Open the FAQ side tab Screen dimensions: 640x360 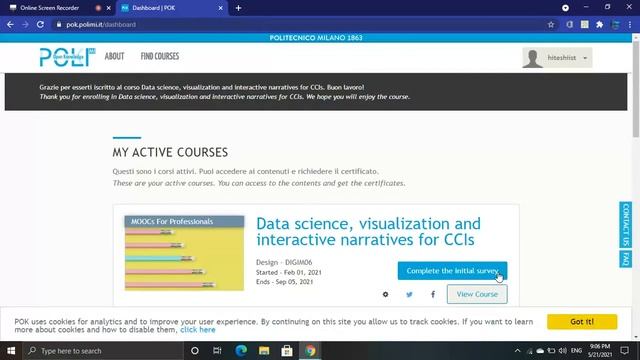[x=625, y=258]
